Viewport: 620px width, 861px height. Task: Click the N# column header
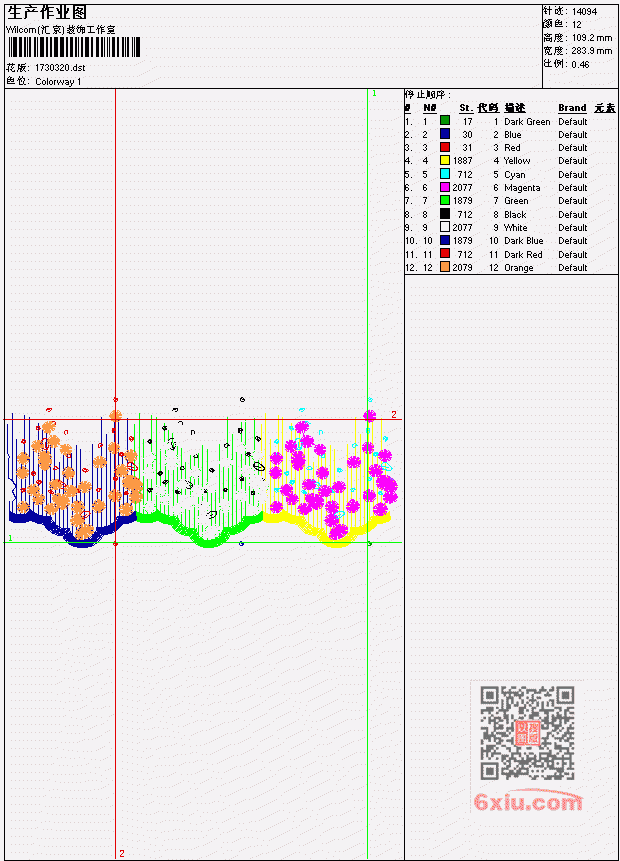pos(429,108)
